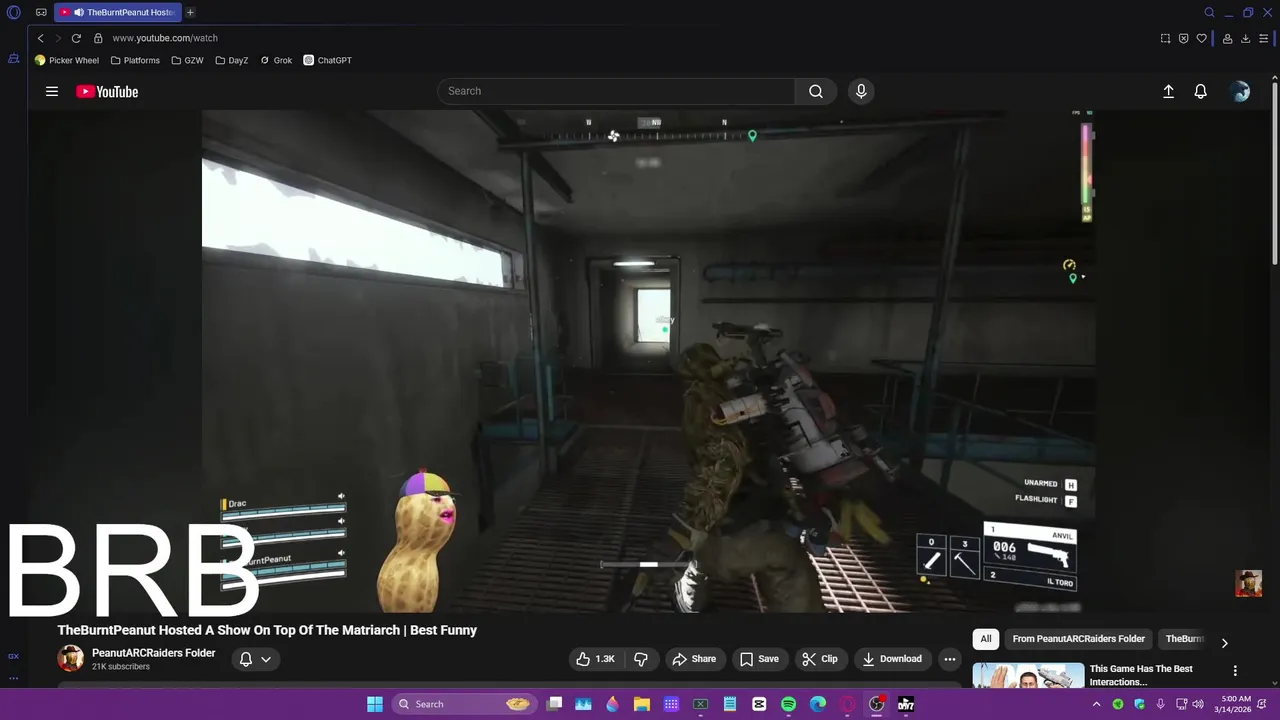Click the taskbar Search box
1280x720 pixels.
click(x=464, y=704)
